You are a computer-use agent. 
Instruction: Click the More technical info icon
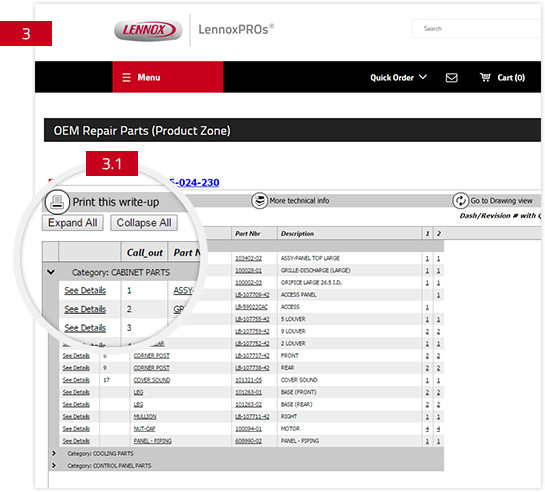tap(259, 200)
